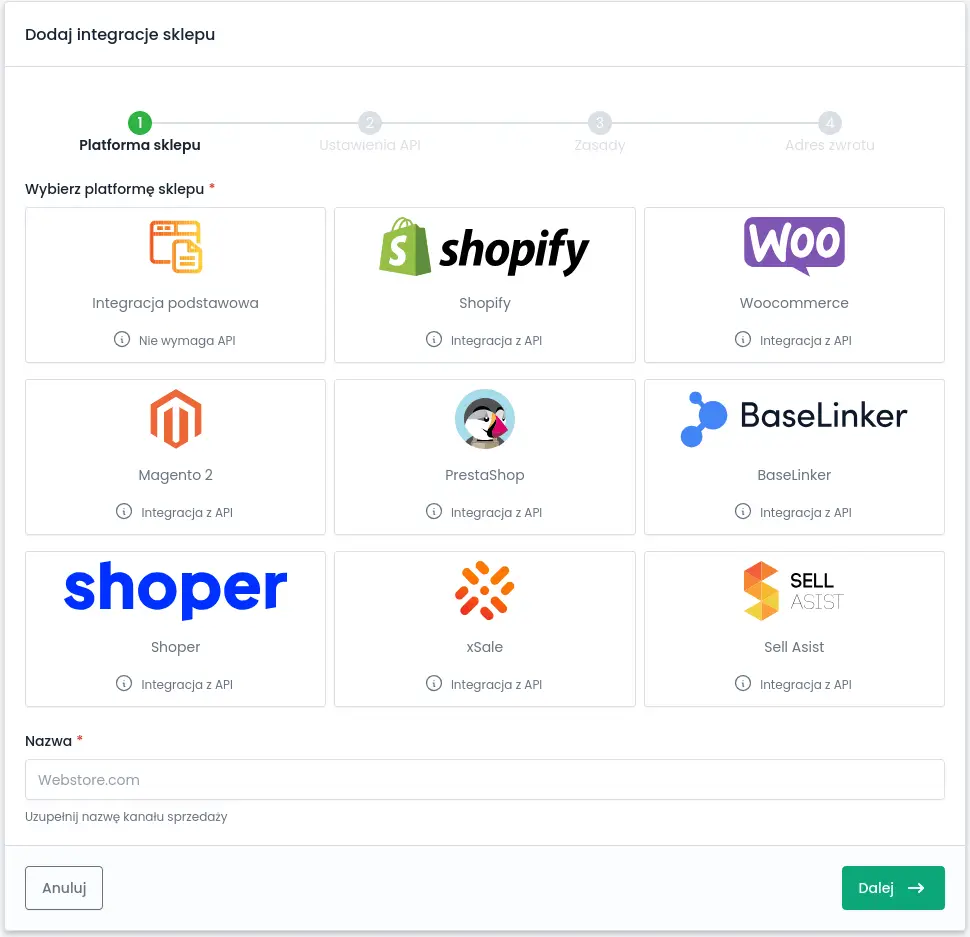
Task: Select the blue shoper logo
Action: click(176, 589)
